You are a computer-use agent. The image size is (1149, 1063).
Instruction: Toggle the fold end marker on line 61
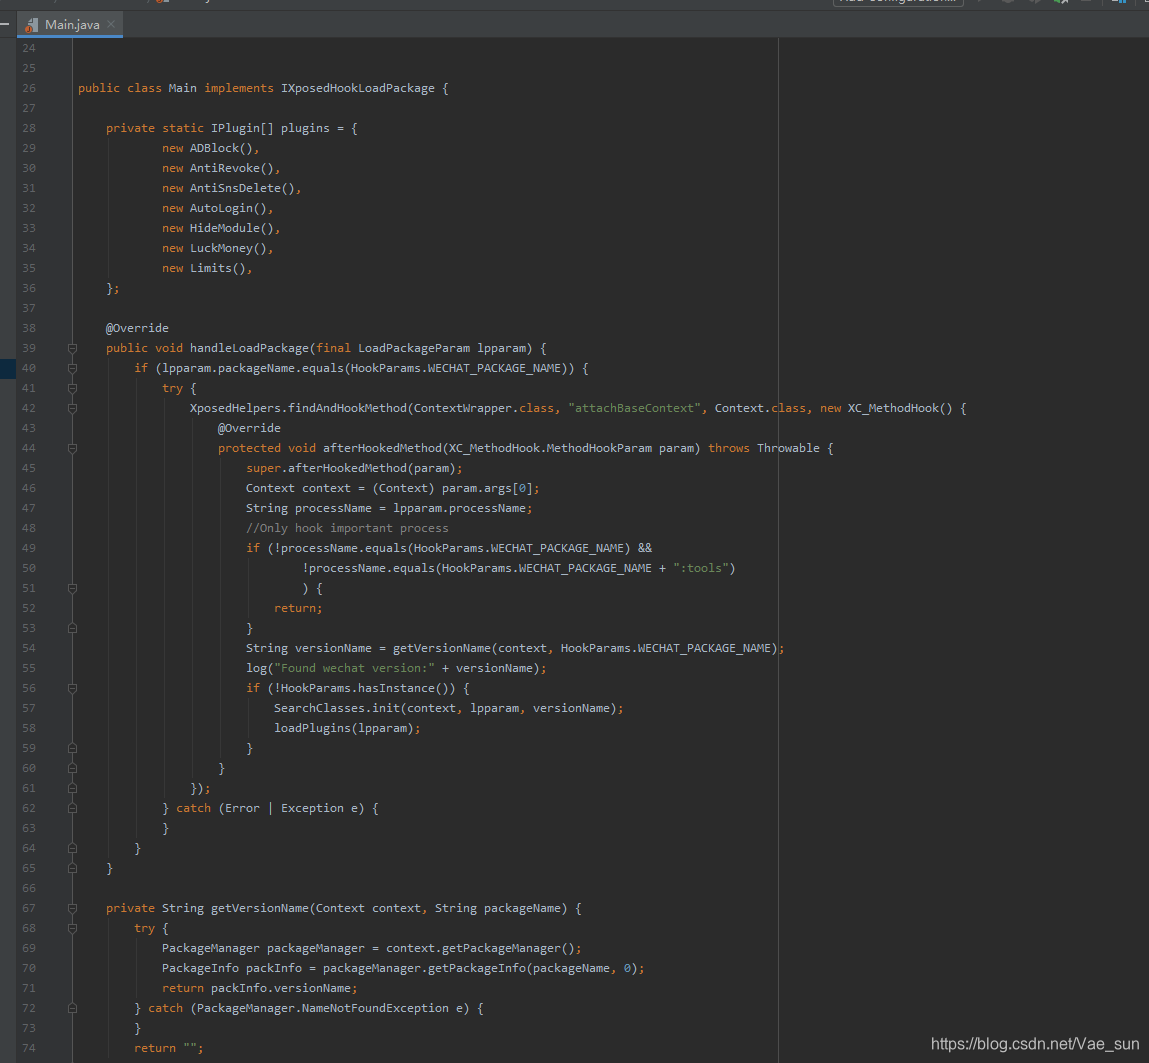tap(73, 788)
